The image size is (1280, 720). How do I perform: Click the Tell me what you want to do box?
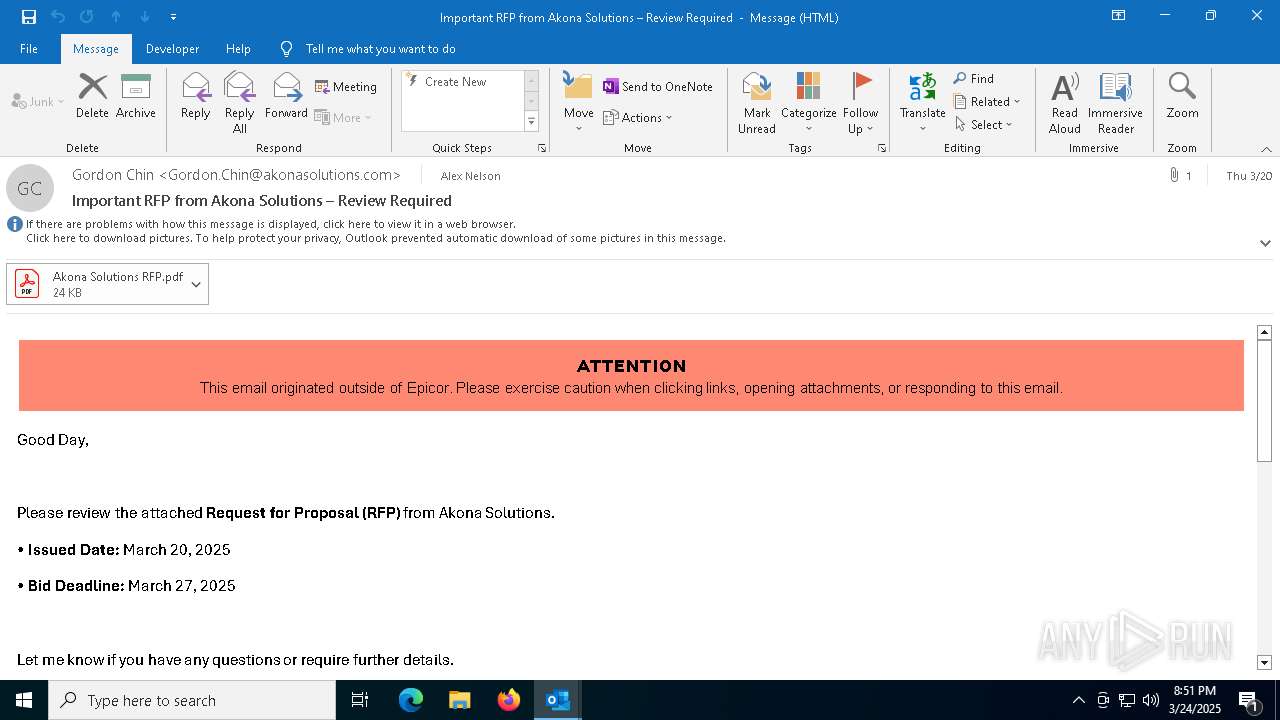coord(380,49)
